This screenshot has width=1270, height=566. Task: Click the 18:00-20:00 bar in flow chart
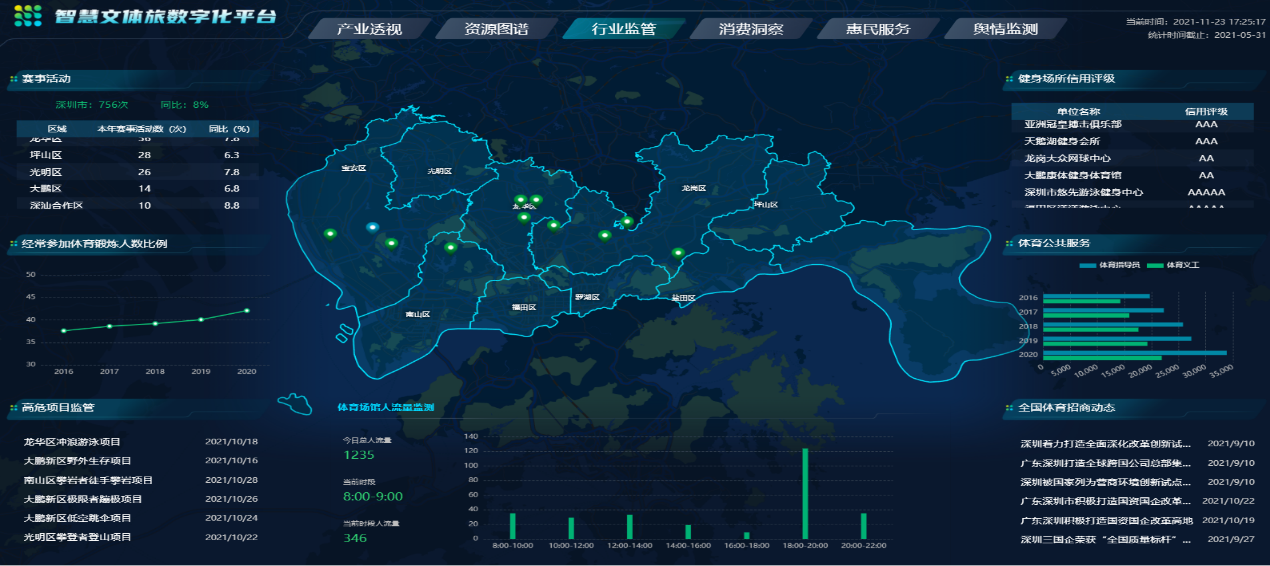click(x=805, y=494)
